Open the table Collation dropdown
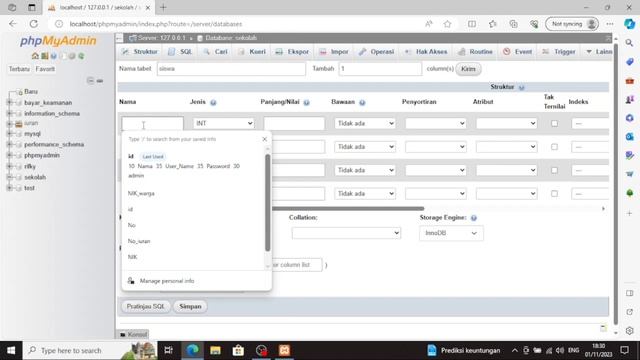 point(346,233)
